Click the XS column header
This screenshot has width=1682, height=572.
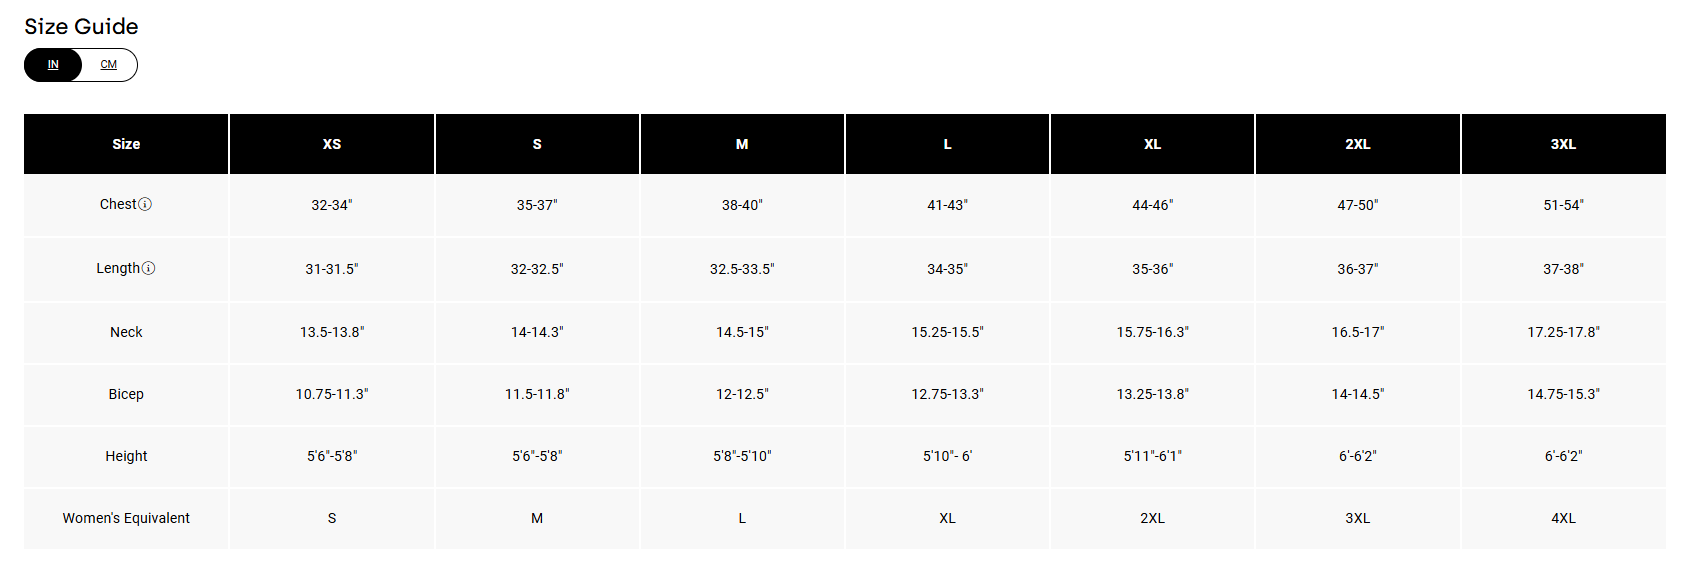[x=332, y=144]
